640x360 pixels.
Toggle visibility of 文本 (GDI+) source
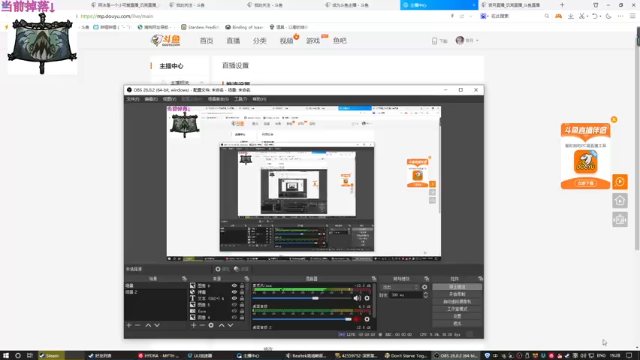(x=234, y=298)
